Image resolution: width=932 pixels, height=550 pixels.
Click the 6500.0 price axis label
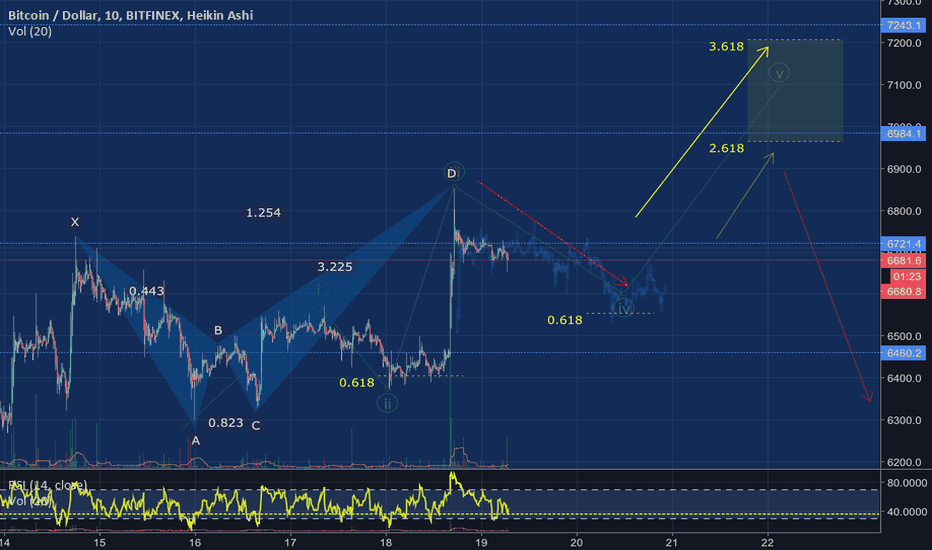[904, 337]
